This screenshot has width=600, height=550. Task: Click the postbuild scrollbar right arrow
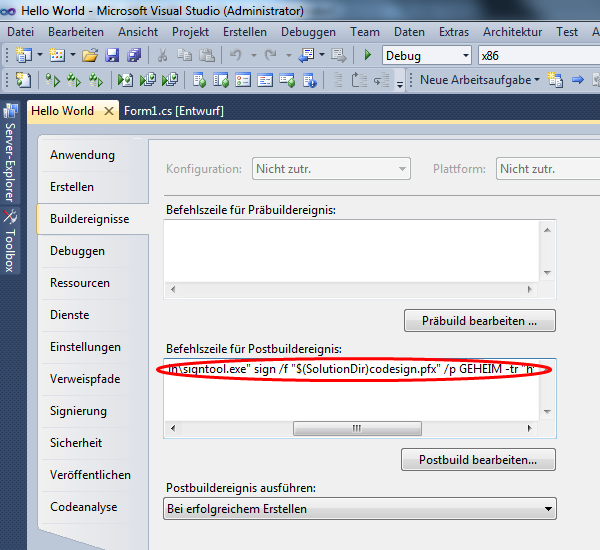pyautogui.click(x=530, y=428)
